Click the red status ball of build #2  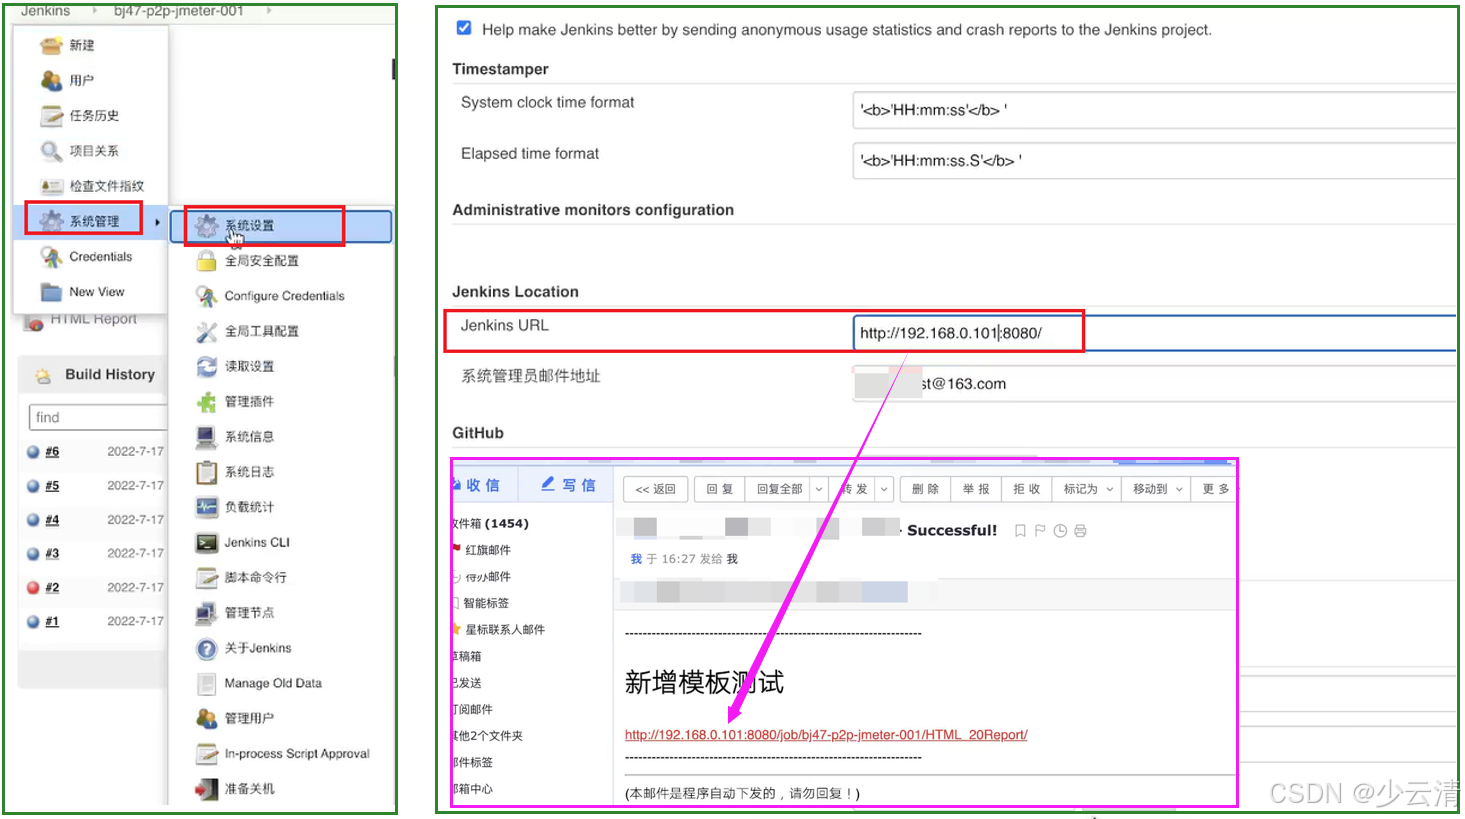tap(33, 588)
